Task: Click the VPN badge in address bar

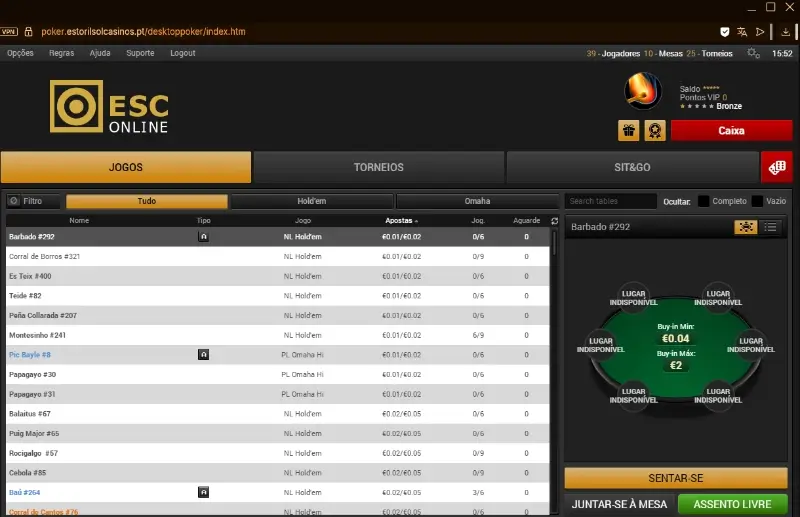Action: [9, 32]
